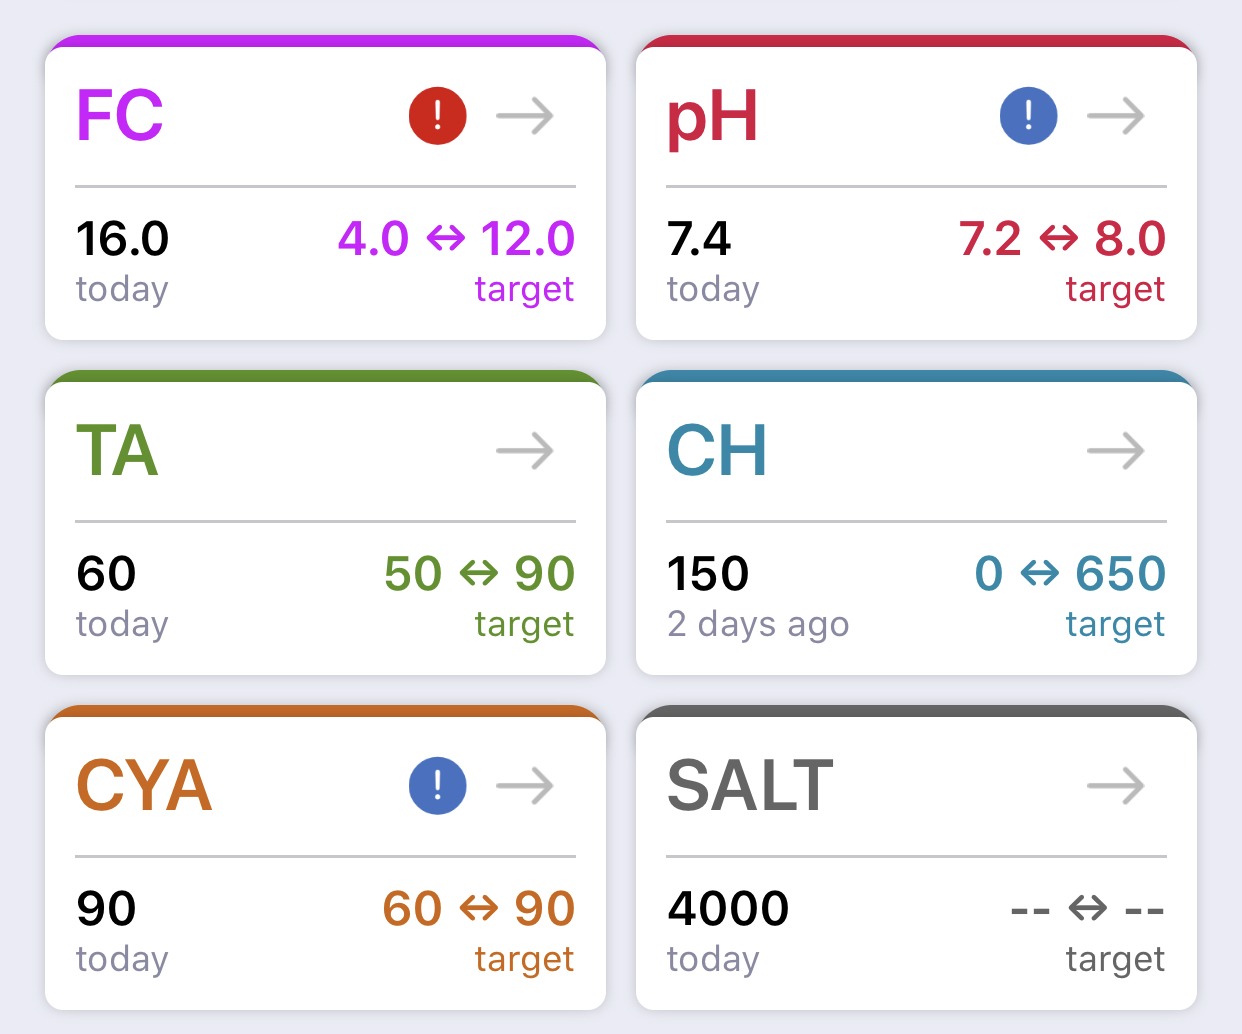
Task: Select the pH target range 7.2 to 8.0
Action: pos(1062,239)
